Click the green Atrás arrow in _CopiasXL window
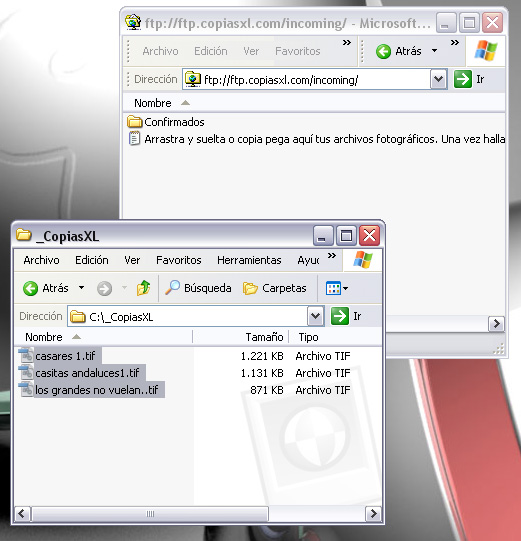This screenshot has height=541, width=521. pyautogui.click(x=30, y=288)
